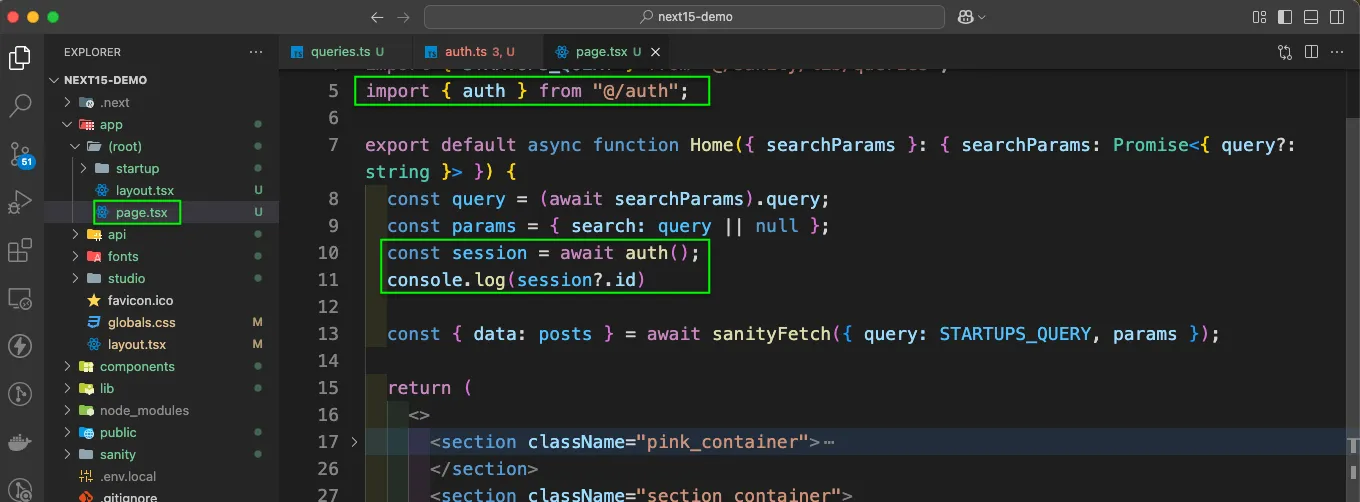Screen dimensions: 1360x502
Task: Click the return keyword on line 15
Action: [419, 388]
